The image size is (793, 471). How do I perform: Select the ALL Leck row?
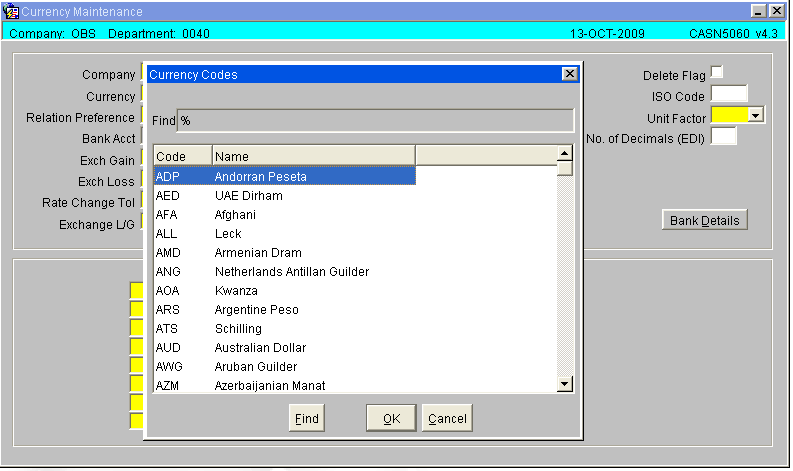pos(285,233)
